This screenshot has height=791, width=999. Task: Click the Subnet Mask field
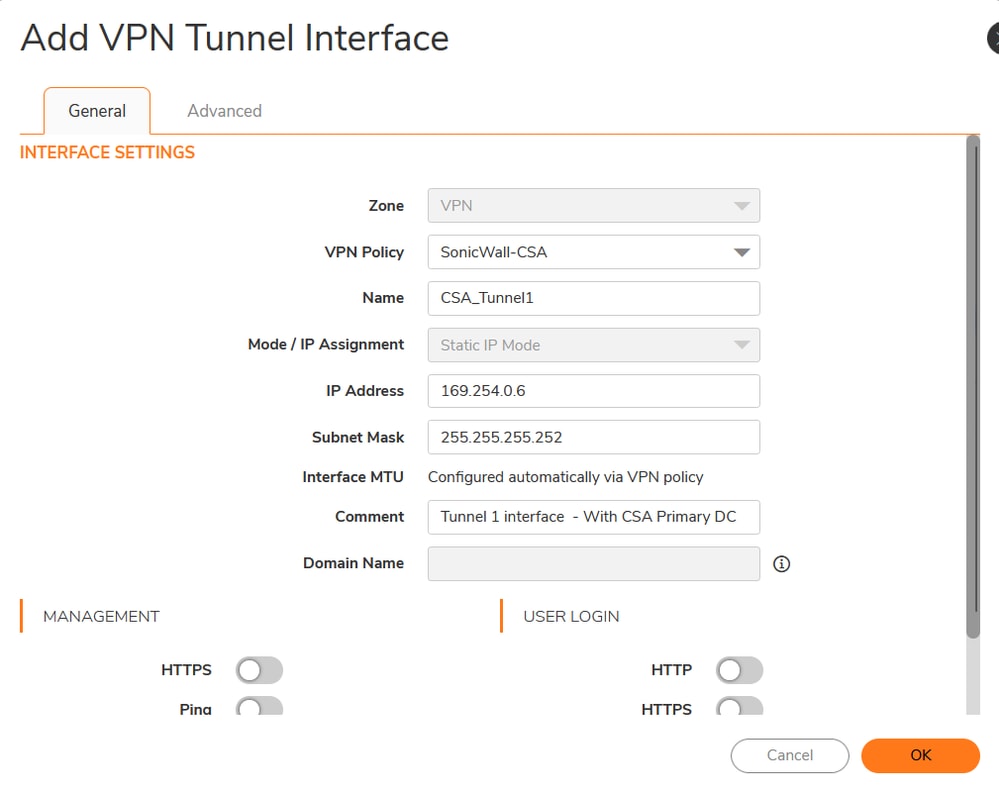click(593, 437)
